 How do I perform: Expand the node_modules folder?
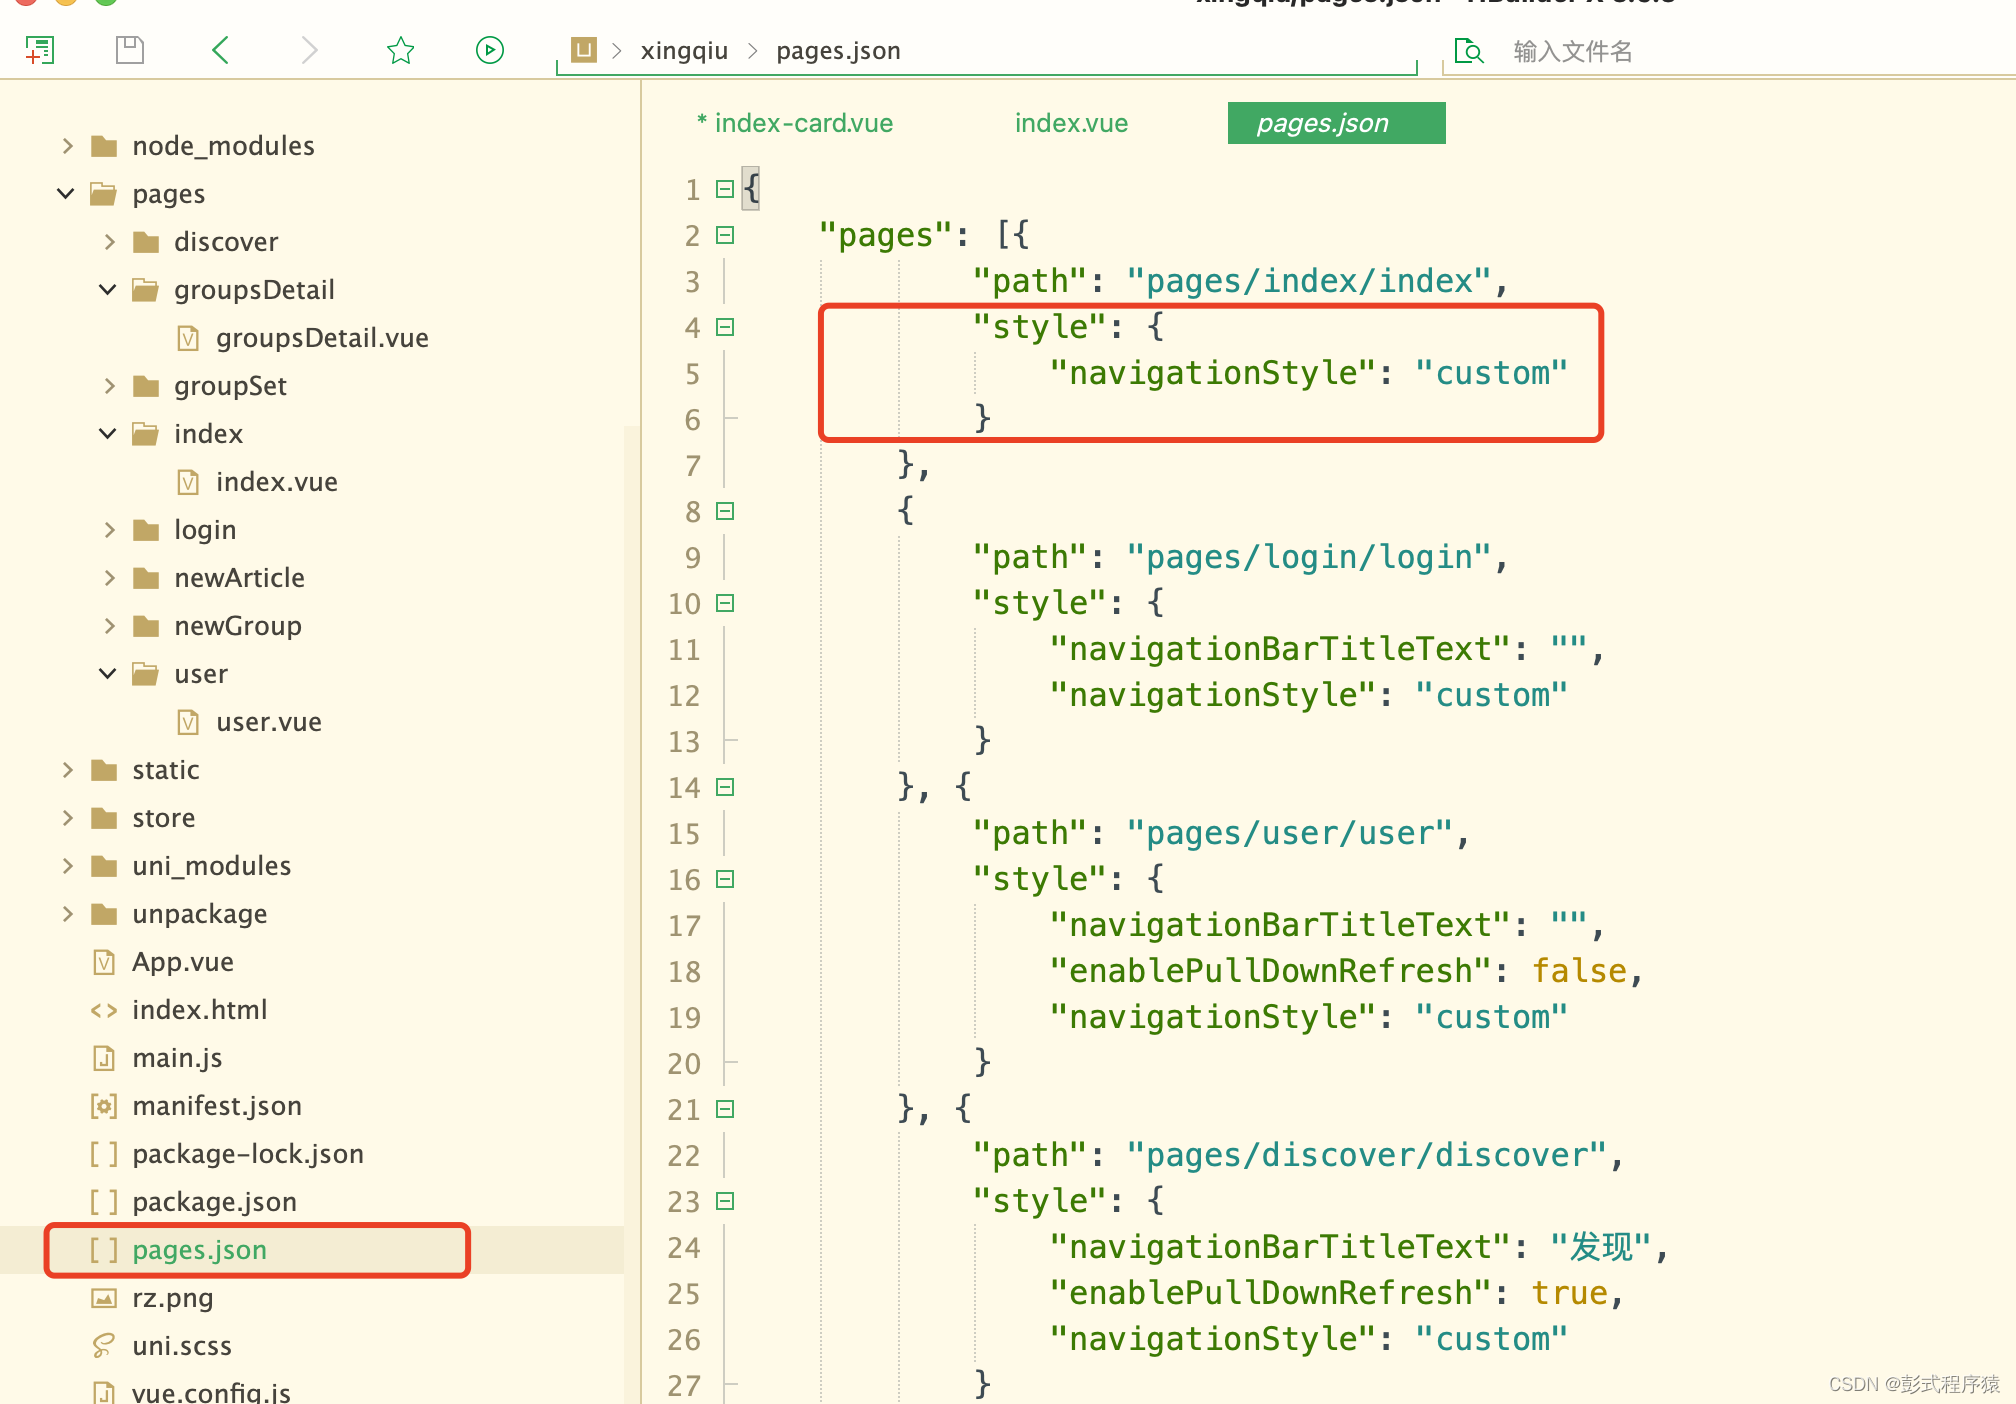click(x=68, y=146)
